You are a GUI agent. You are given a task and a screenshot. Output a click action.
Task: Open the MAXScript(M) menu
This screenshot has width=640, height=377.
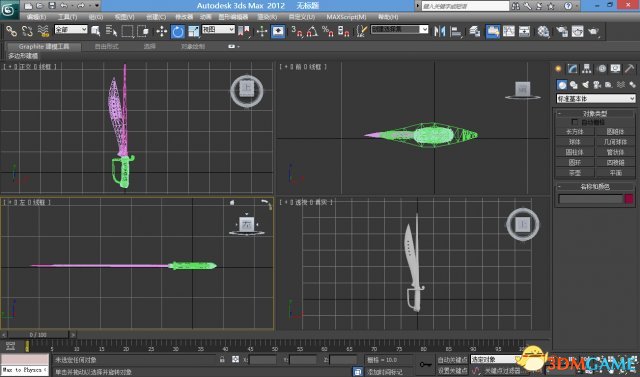[x=346, y=17]
